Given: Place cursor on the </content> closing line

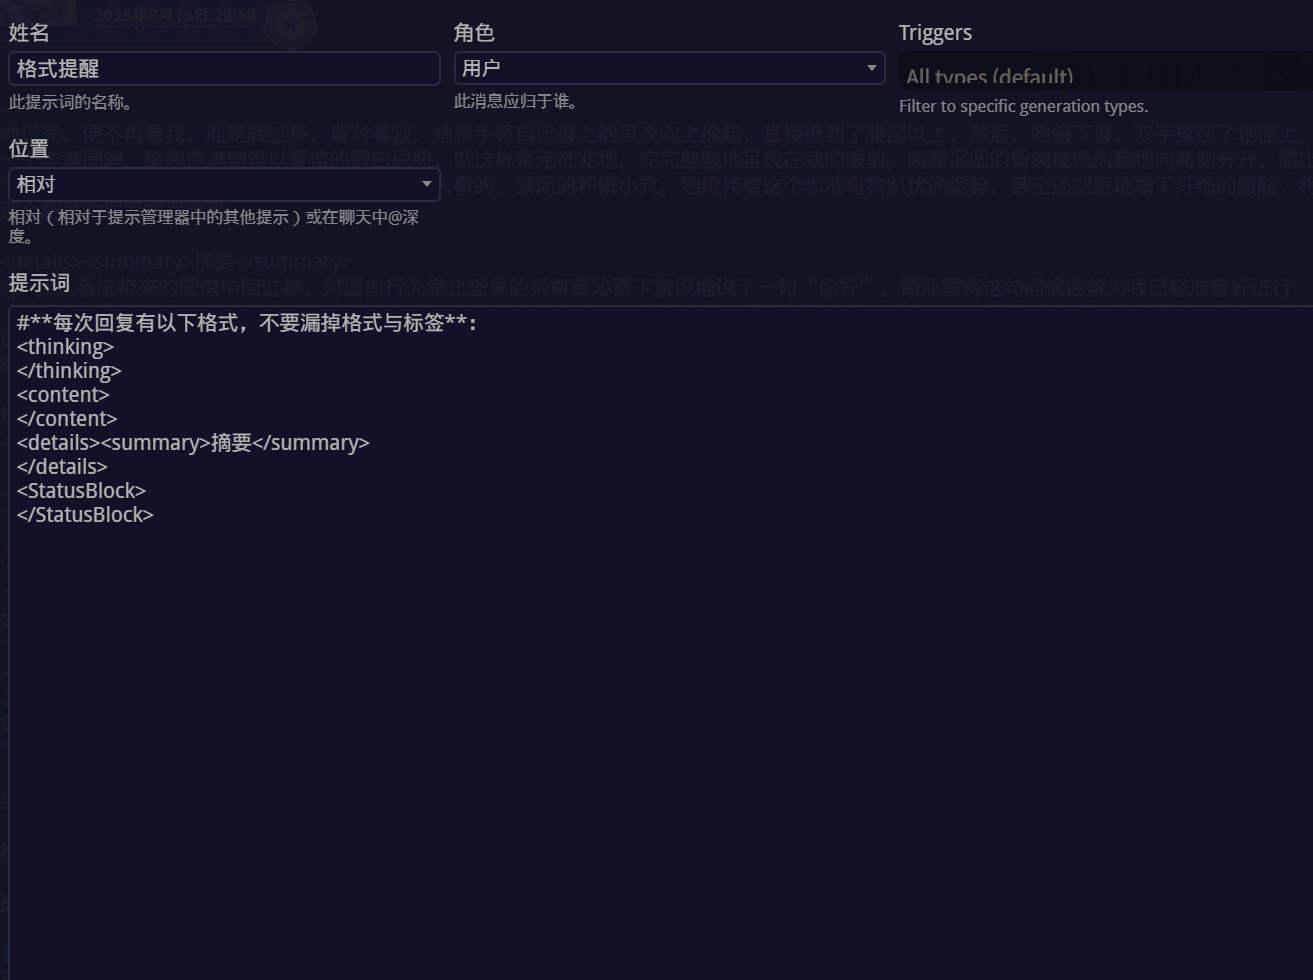Looking at the screenshot, I should [x=67, y=419].
